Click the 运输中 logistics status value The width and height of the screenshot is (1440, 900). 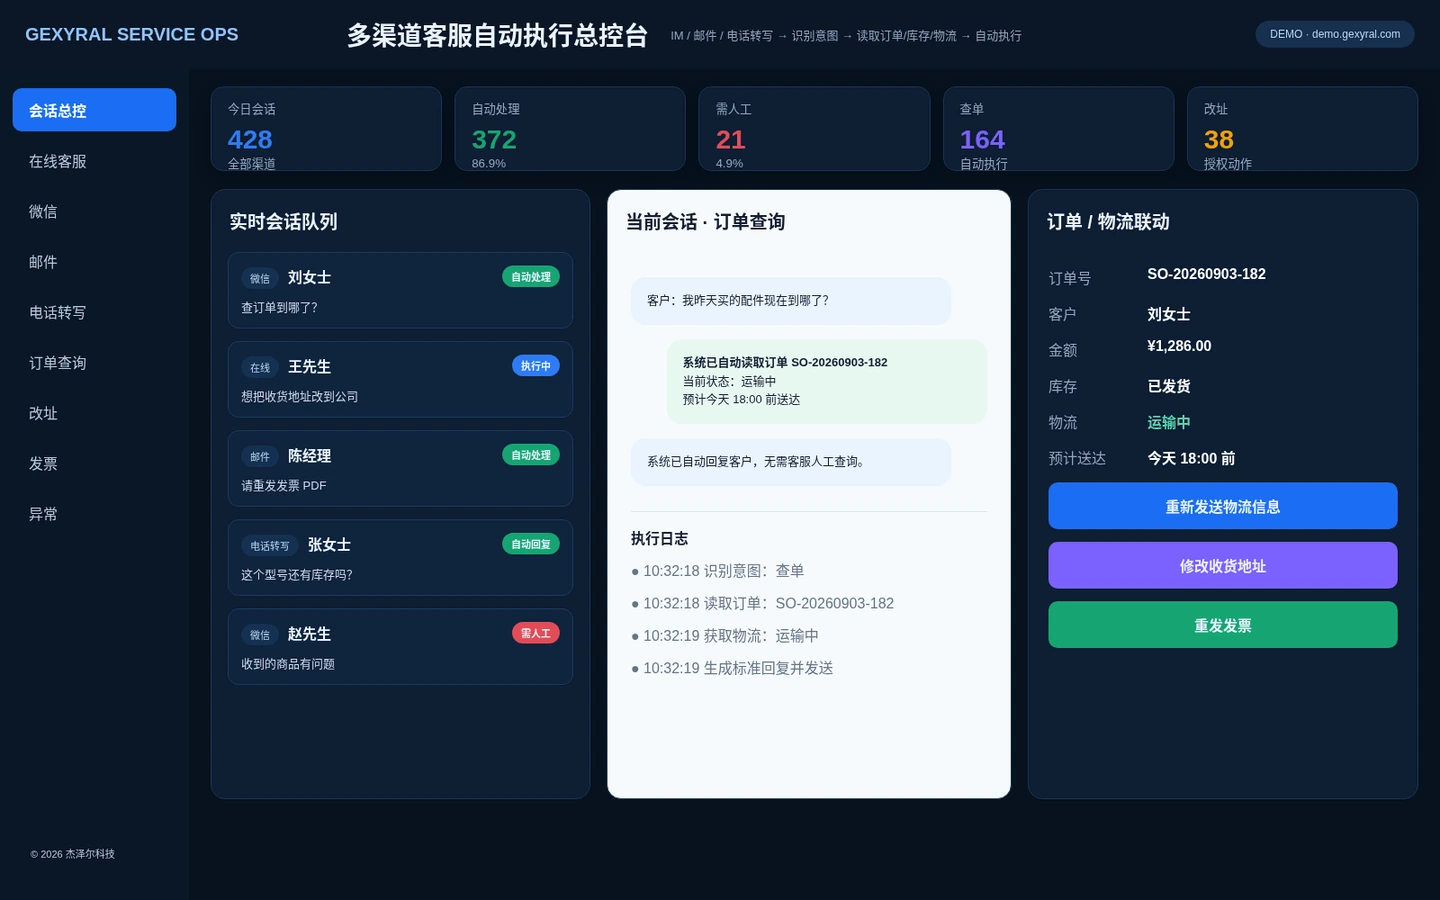tap(1169, 422)
